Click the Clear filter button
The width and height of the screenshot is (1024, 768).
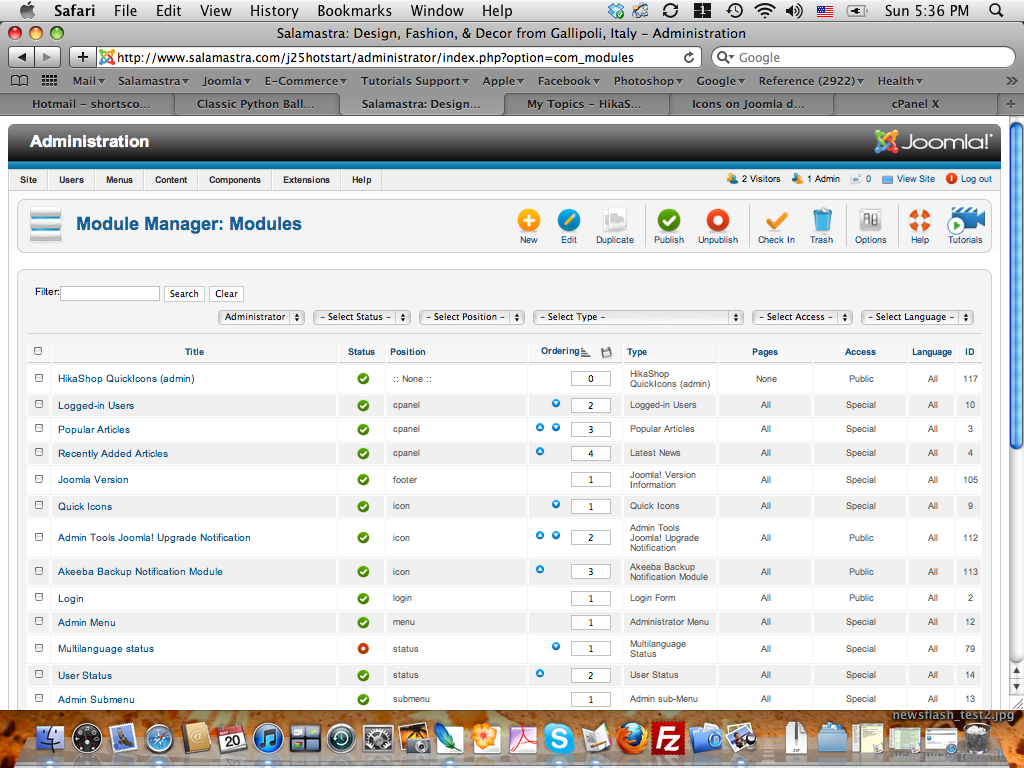(x=227, y=294)
